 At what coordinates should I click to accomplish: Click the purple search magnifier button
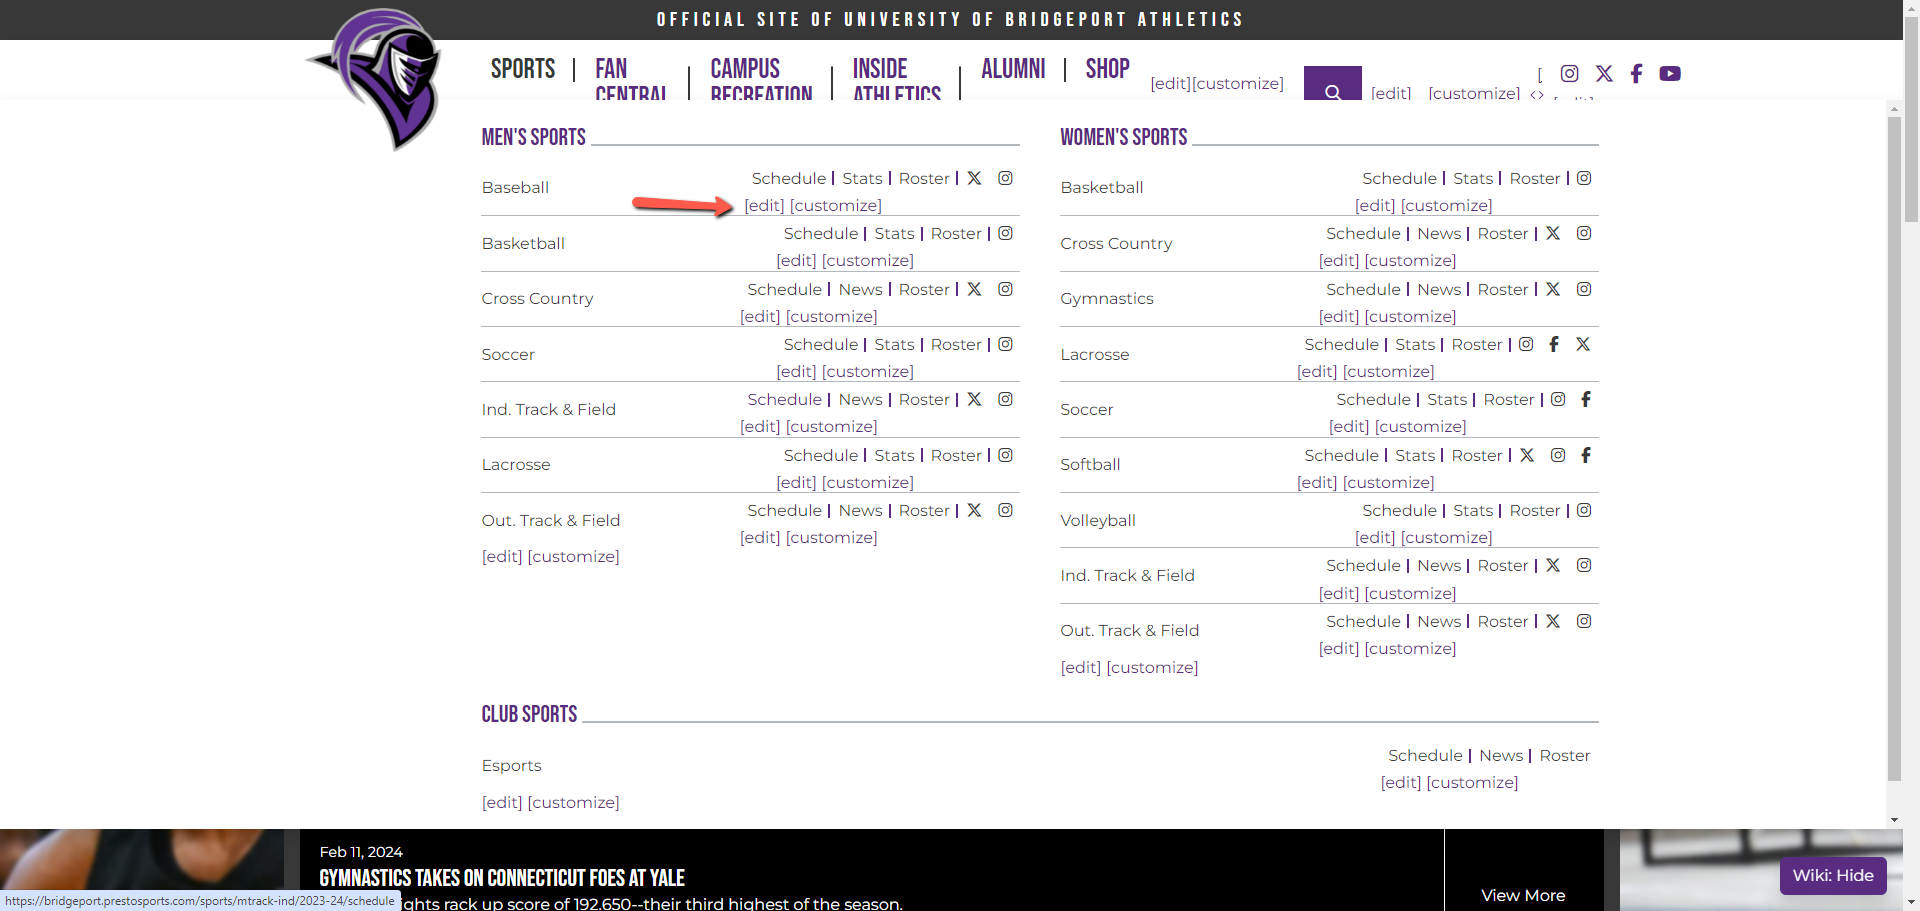[1333, 84]
